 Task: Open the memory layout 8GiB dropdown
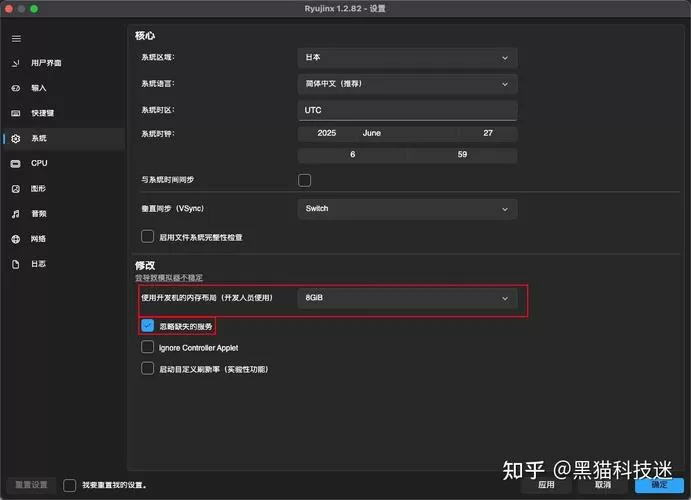click(x=407, y=298)
